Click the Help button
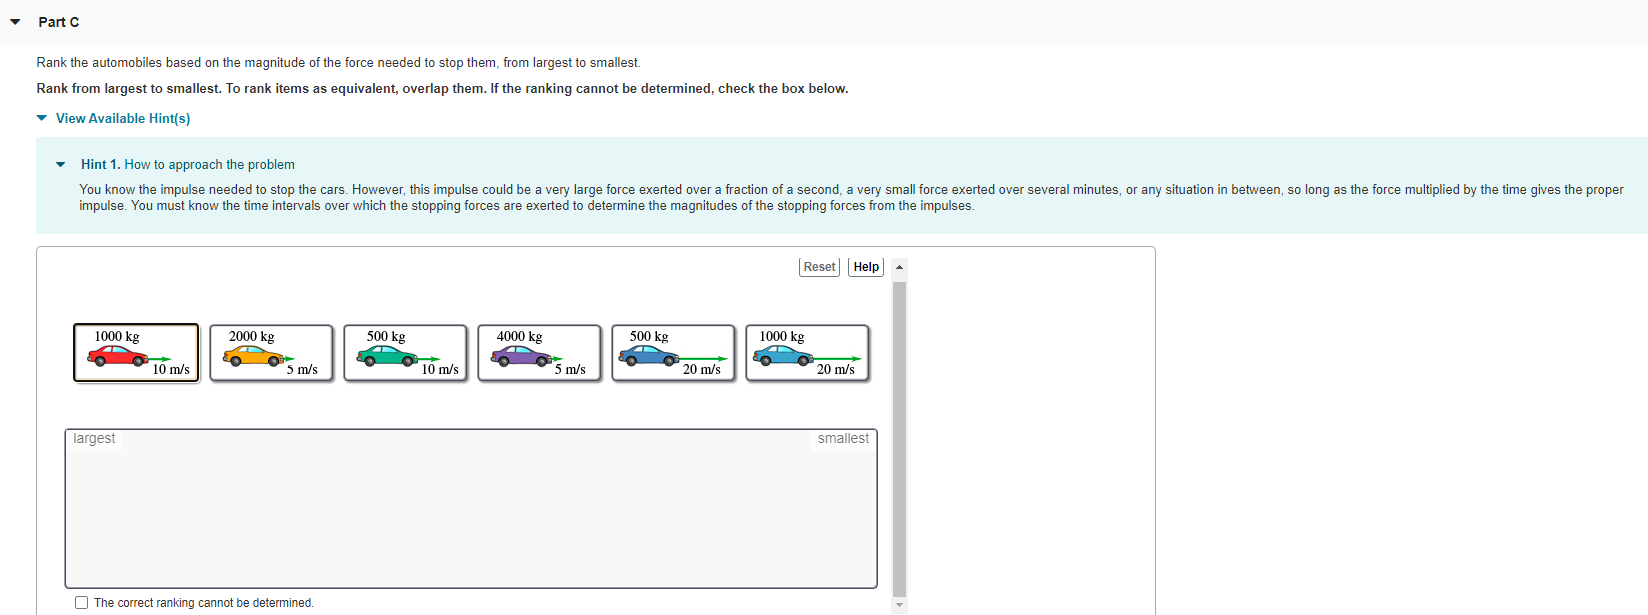 [866, 267]
